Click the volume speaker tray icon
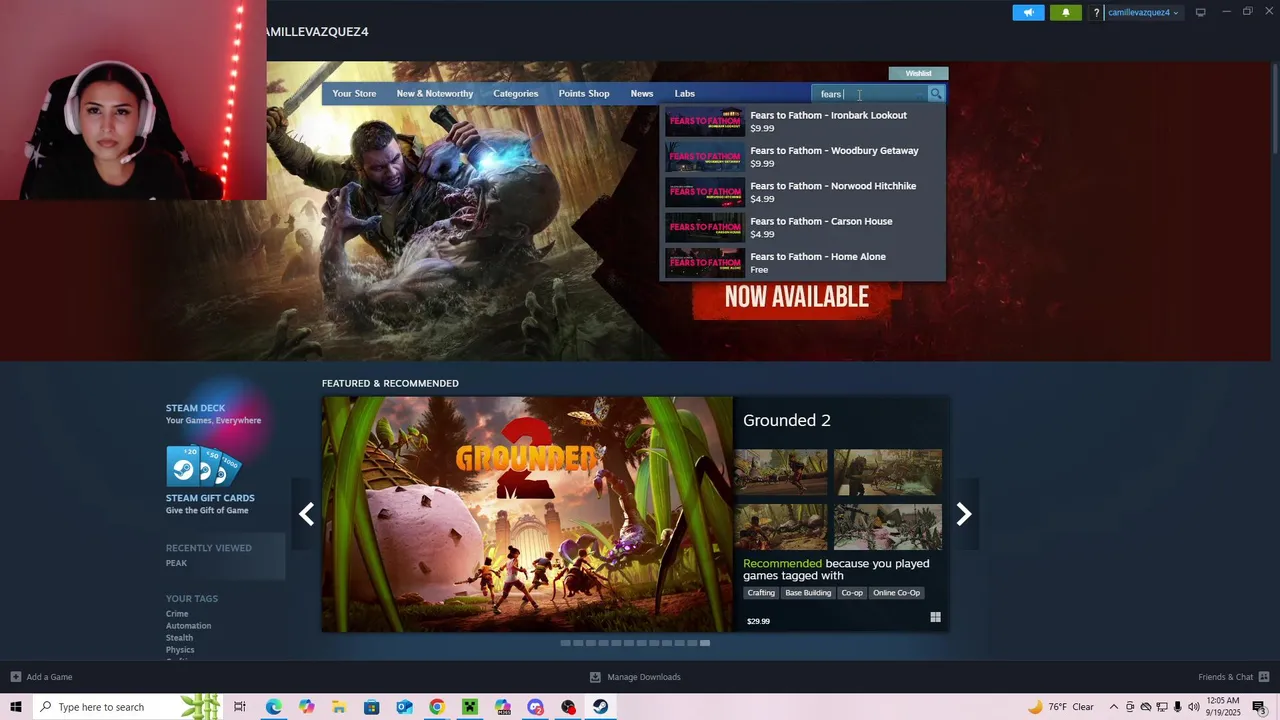The height and width of the screenshot is (720, 1280). (x=1193, y=707)
